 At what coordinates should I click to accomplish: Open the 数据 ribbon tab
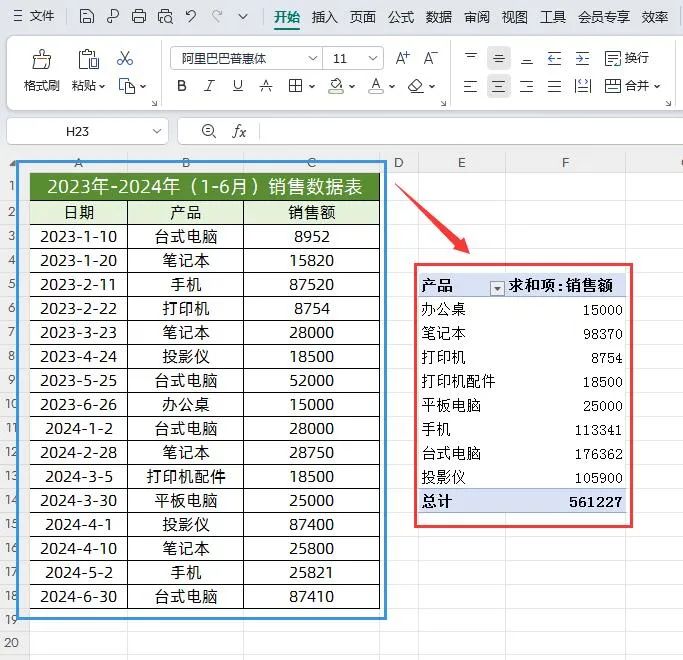[x=438, y=16]
